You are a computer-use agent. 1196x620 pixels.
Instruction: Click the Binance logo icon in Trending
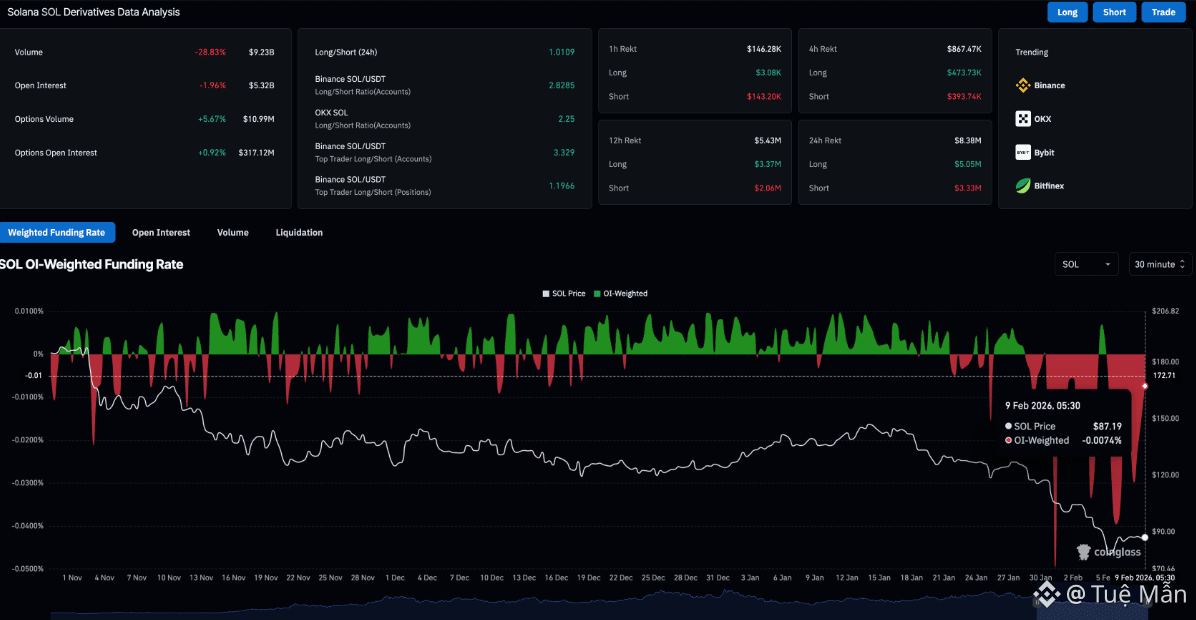1023,85
